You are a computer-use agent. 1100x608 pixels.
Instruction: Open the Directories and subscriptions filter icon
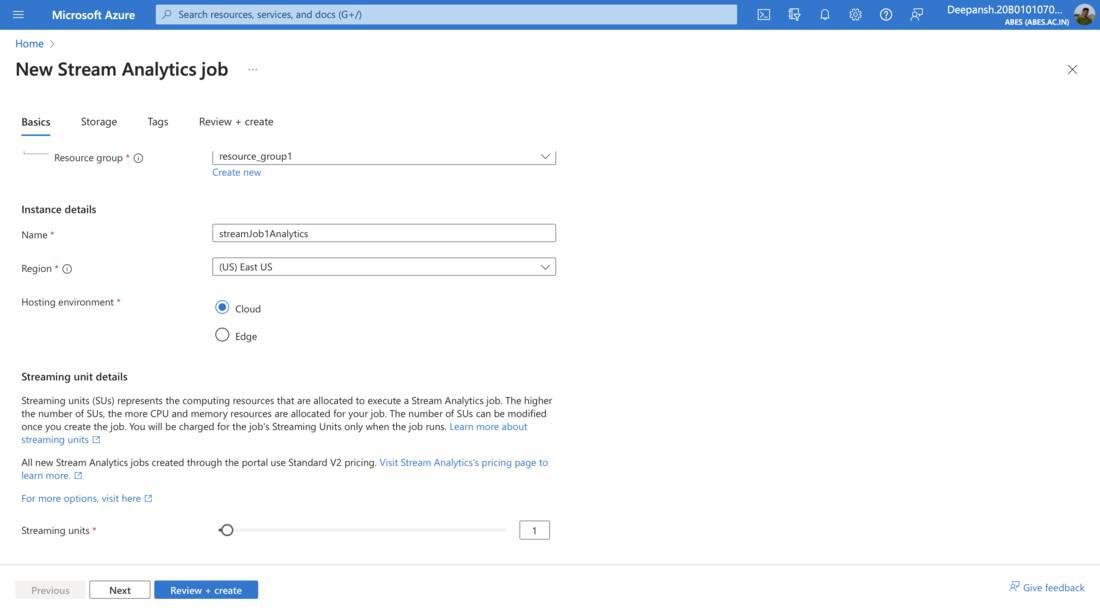(x=795, y=15)
